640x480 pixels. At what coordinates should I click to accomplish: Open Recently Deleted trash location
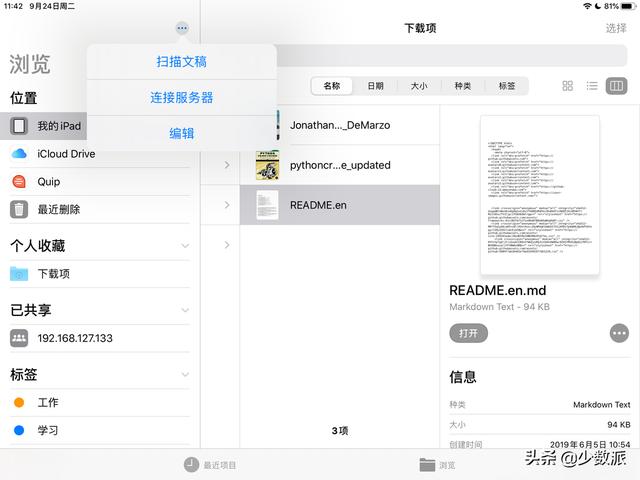tap(100, 209)
